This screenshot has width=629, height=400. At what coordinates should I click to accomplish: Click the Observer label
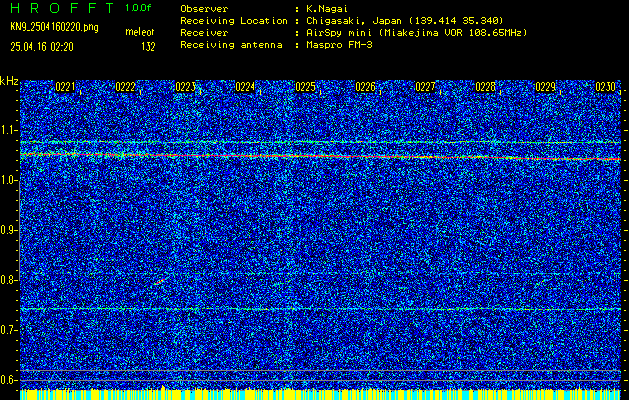click(x=204, y=8)
